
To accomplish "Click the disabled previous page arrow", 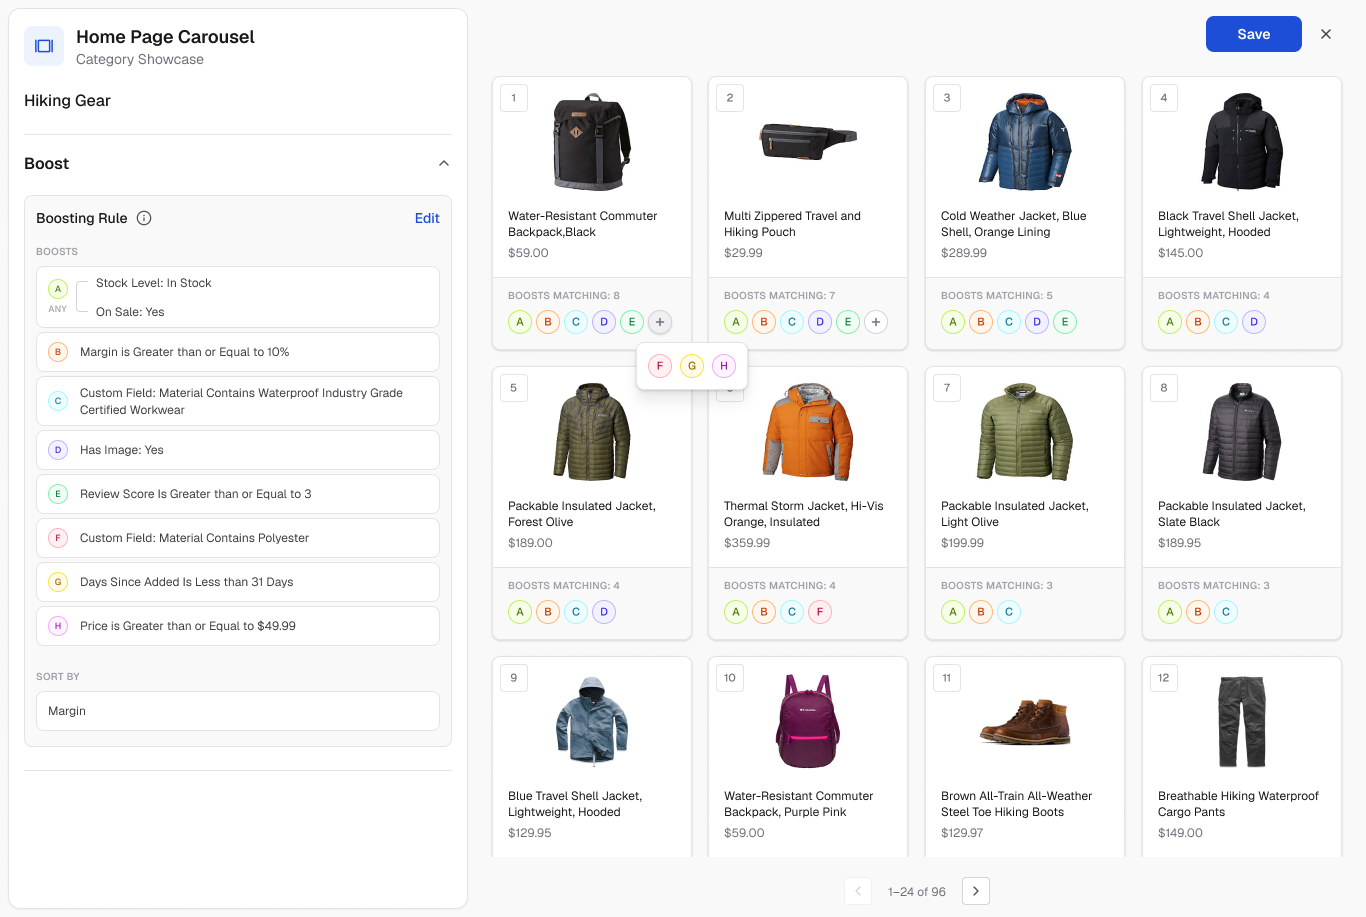I will [x=858, y=891].
